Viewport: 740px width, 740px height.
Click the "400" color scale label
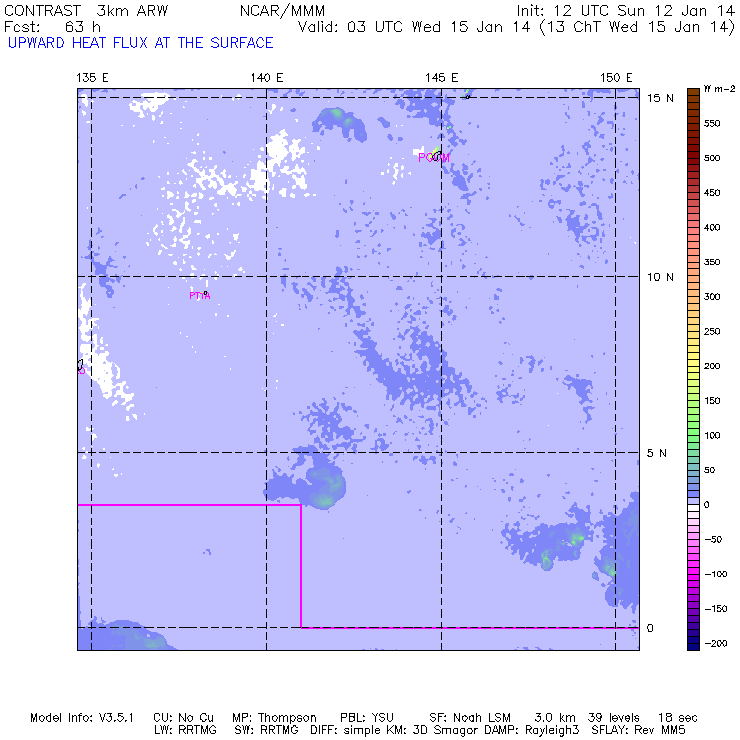pos(712,227)
